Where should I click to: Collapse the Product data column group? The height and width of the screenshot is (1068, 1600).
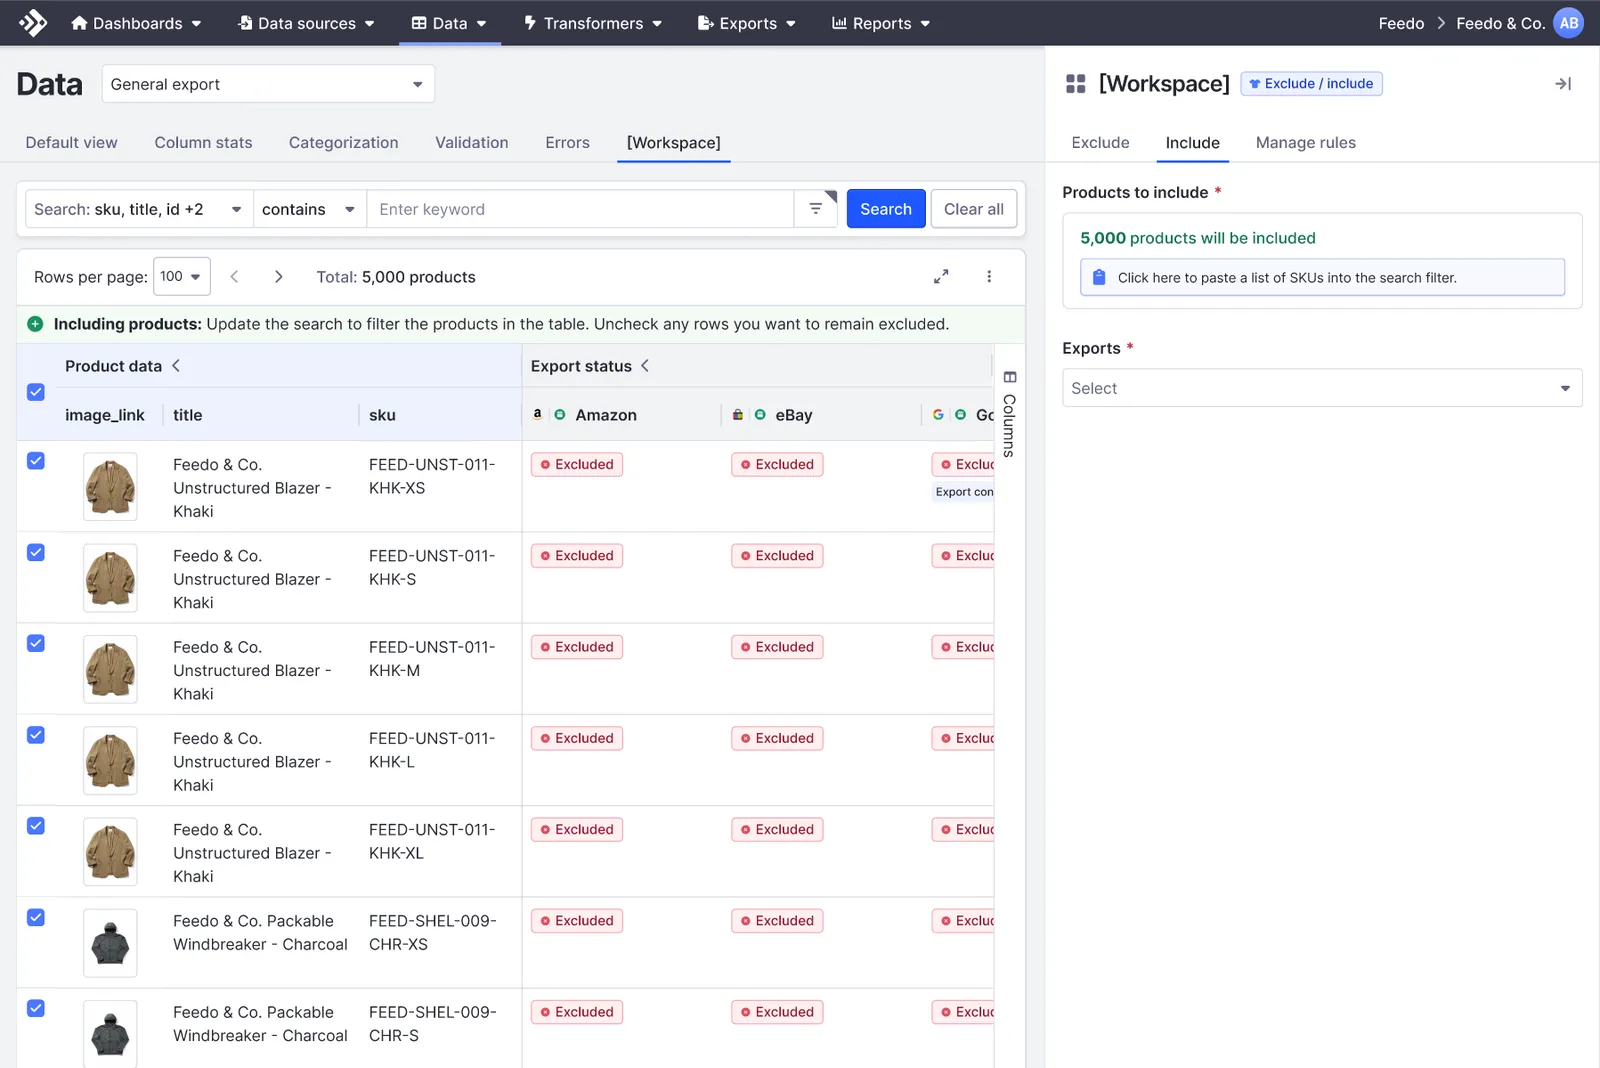pos(176,366)
